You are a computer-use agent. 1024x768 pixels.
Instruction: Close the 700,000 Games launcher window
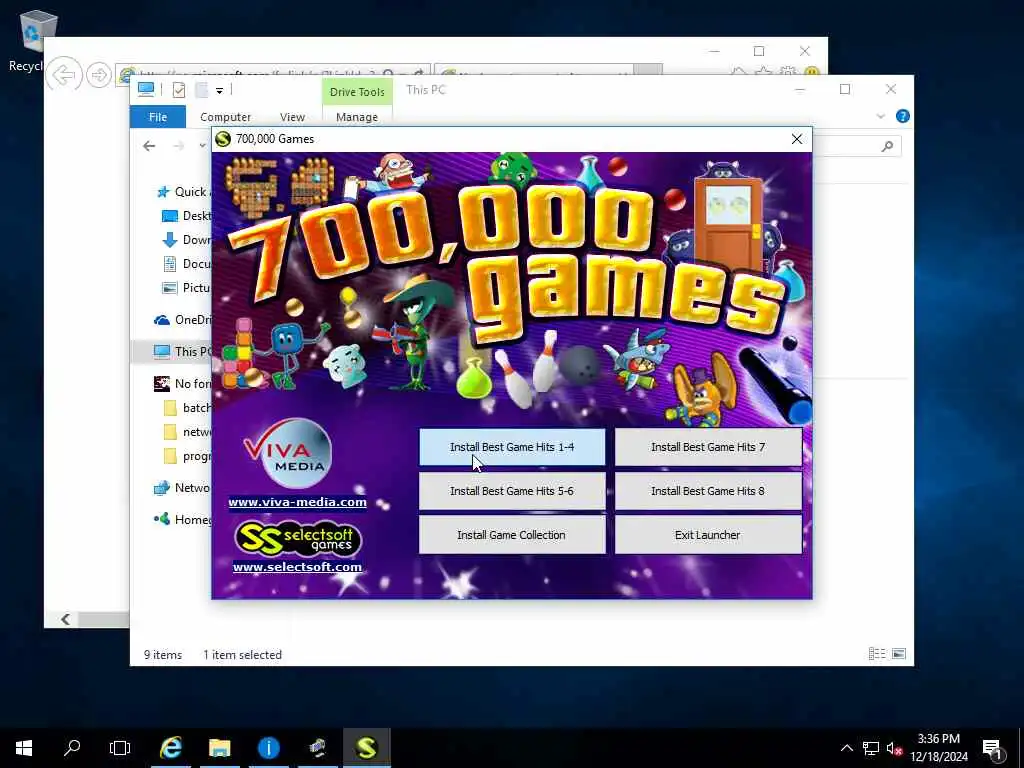click(x=797, y=139)
